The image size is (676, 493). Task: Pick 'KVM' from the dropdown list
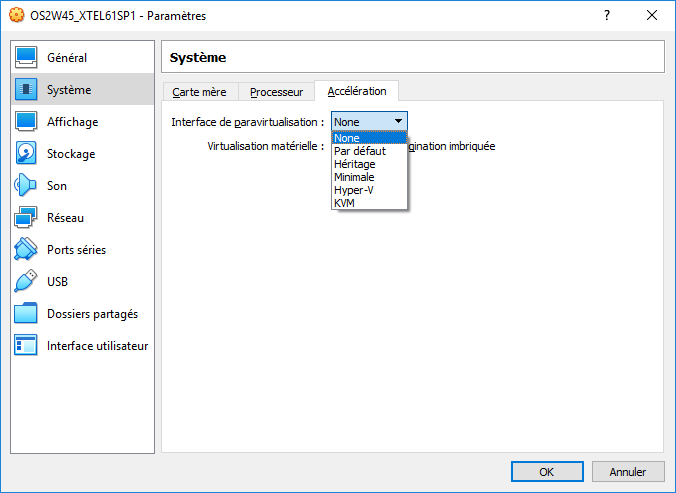click(344, 203)
